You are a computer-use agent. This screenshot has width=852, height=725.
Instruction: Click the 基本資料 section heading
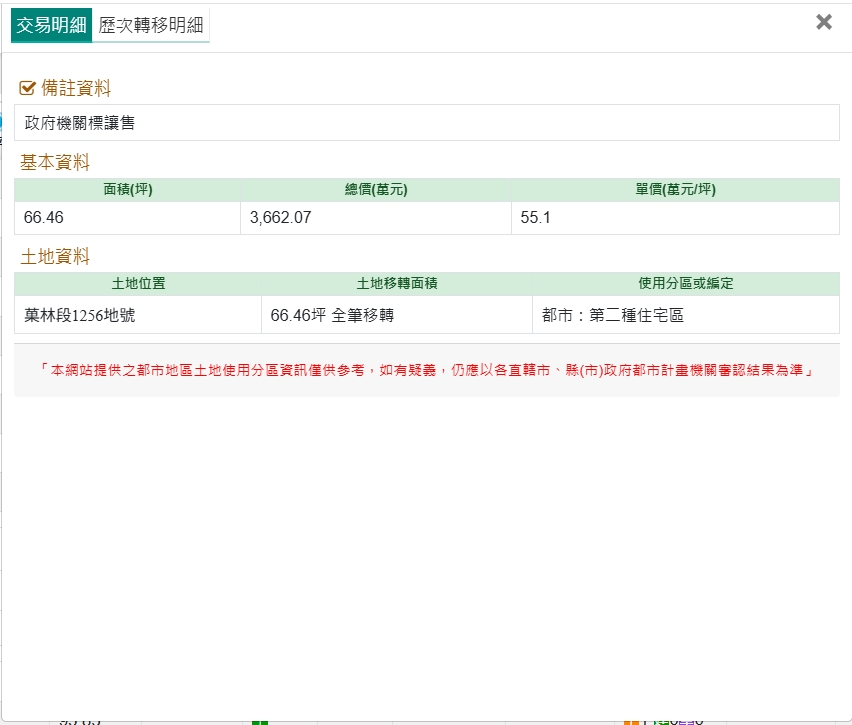click(x=55, y=162)
